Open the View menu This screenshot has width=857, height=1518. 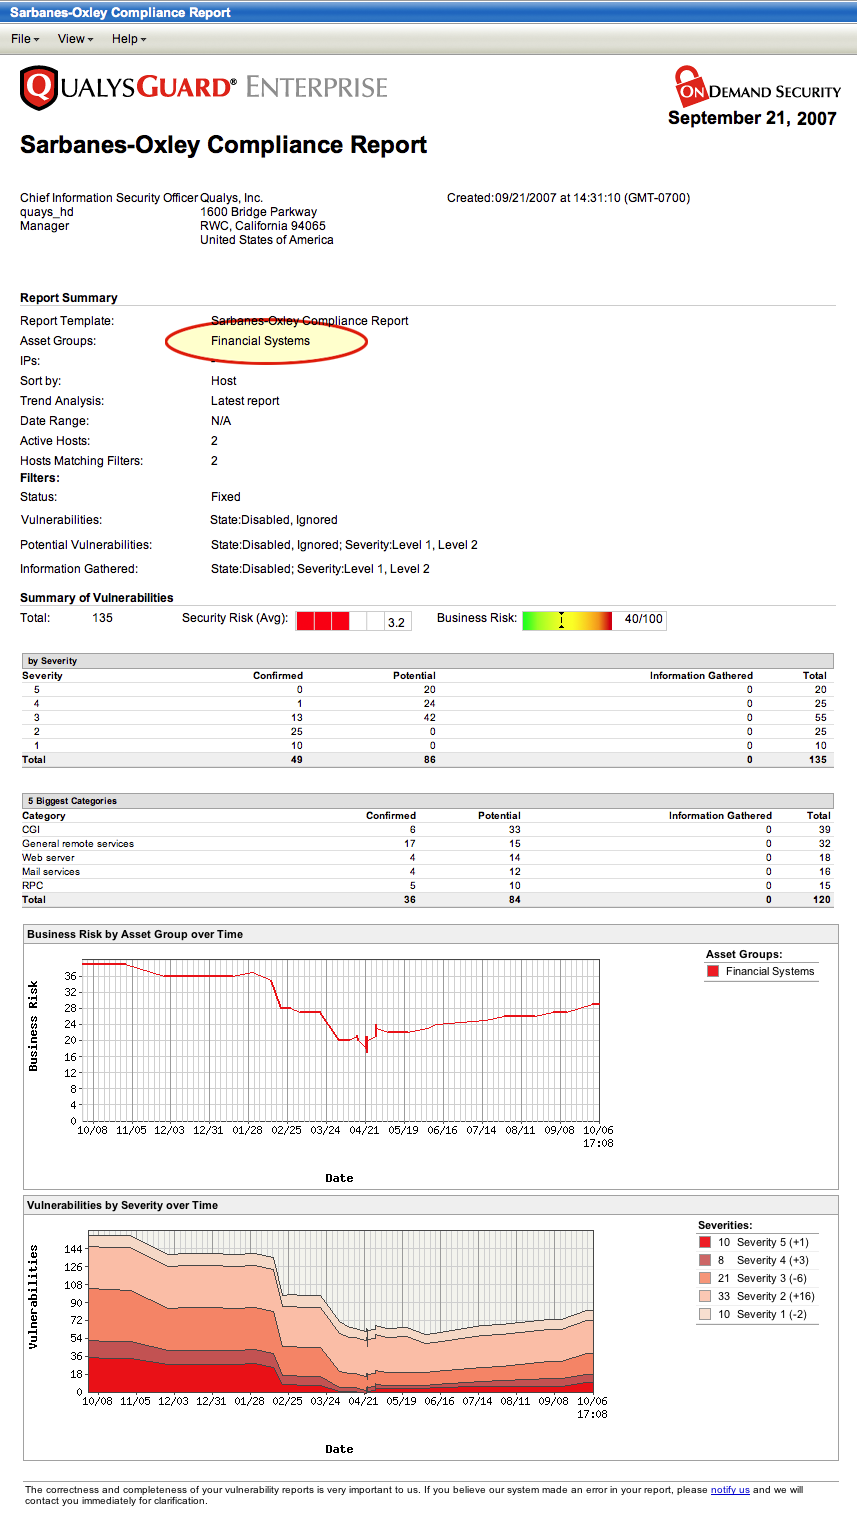tap(75, 39)
